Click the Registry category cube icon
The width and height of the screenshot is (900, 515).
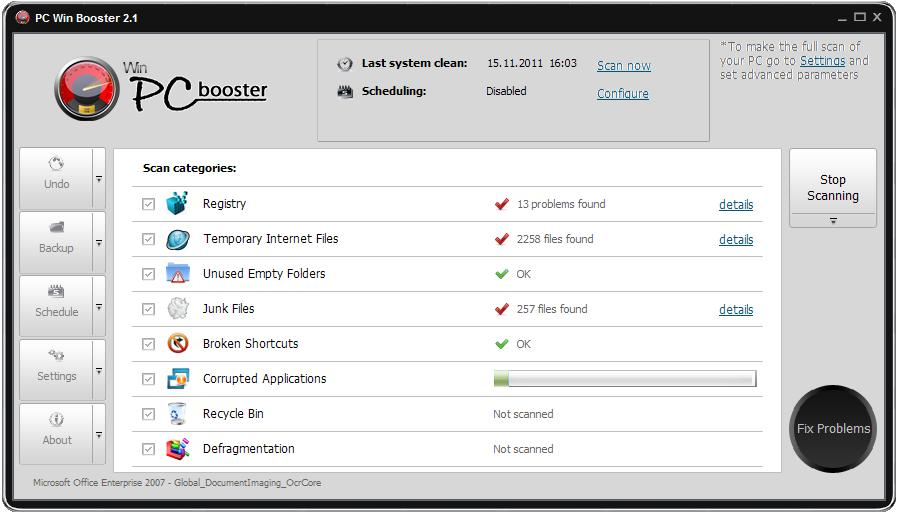coord(177,203)
